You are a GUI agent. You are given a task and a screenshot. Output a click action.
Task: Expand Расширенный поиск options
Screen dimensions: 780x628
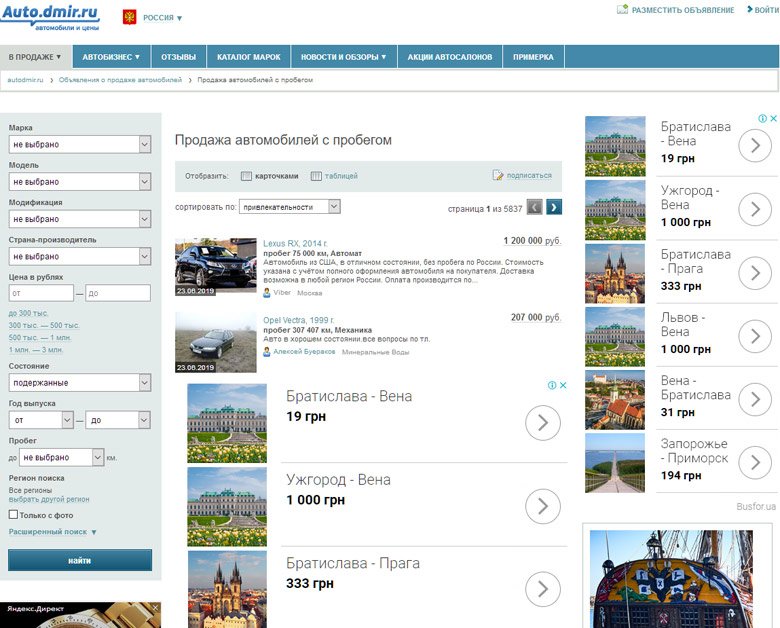[x=53, y=532]
